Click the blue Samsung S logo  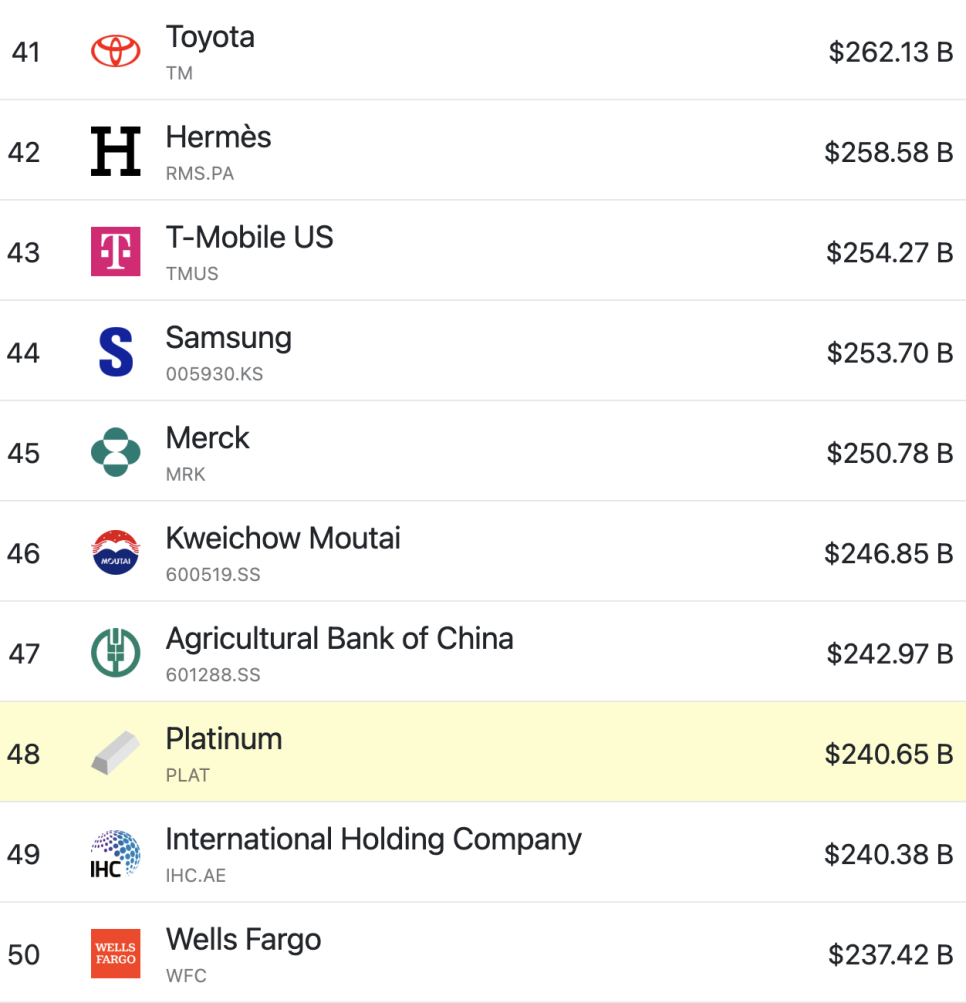pyautogui.click(x=116, y=352)
